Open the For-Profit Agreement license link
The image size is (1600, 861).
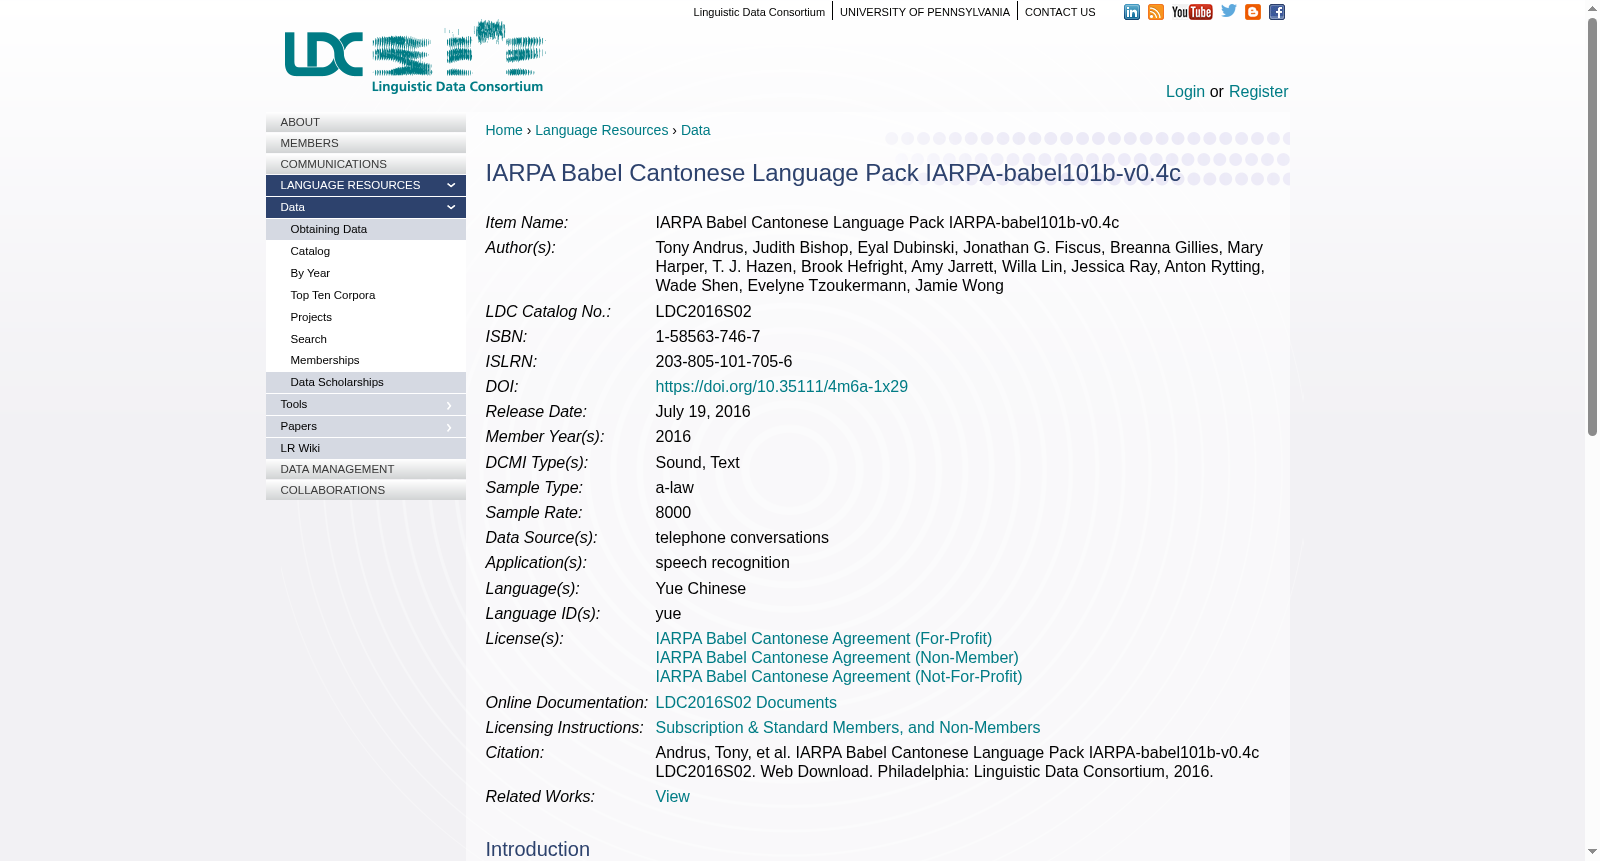point(824,638)
